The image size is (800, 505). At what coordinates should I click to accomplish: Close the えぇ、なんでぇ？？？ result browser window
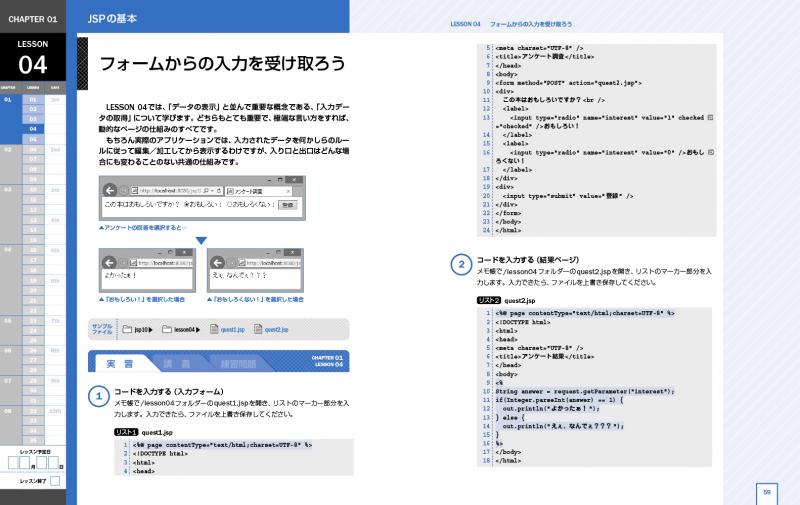[x=292, y=252]
